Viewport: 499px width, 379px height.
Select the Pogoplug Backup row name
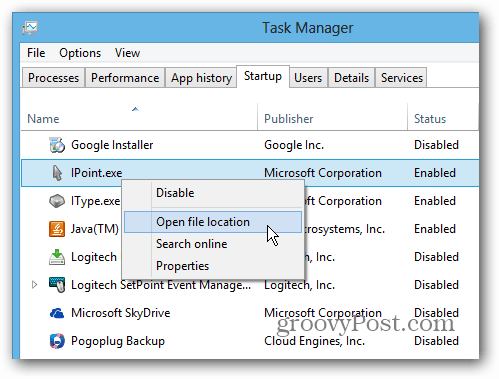pos(118,341)
